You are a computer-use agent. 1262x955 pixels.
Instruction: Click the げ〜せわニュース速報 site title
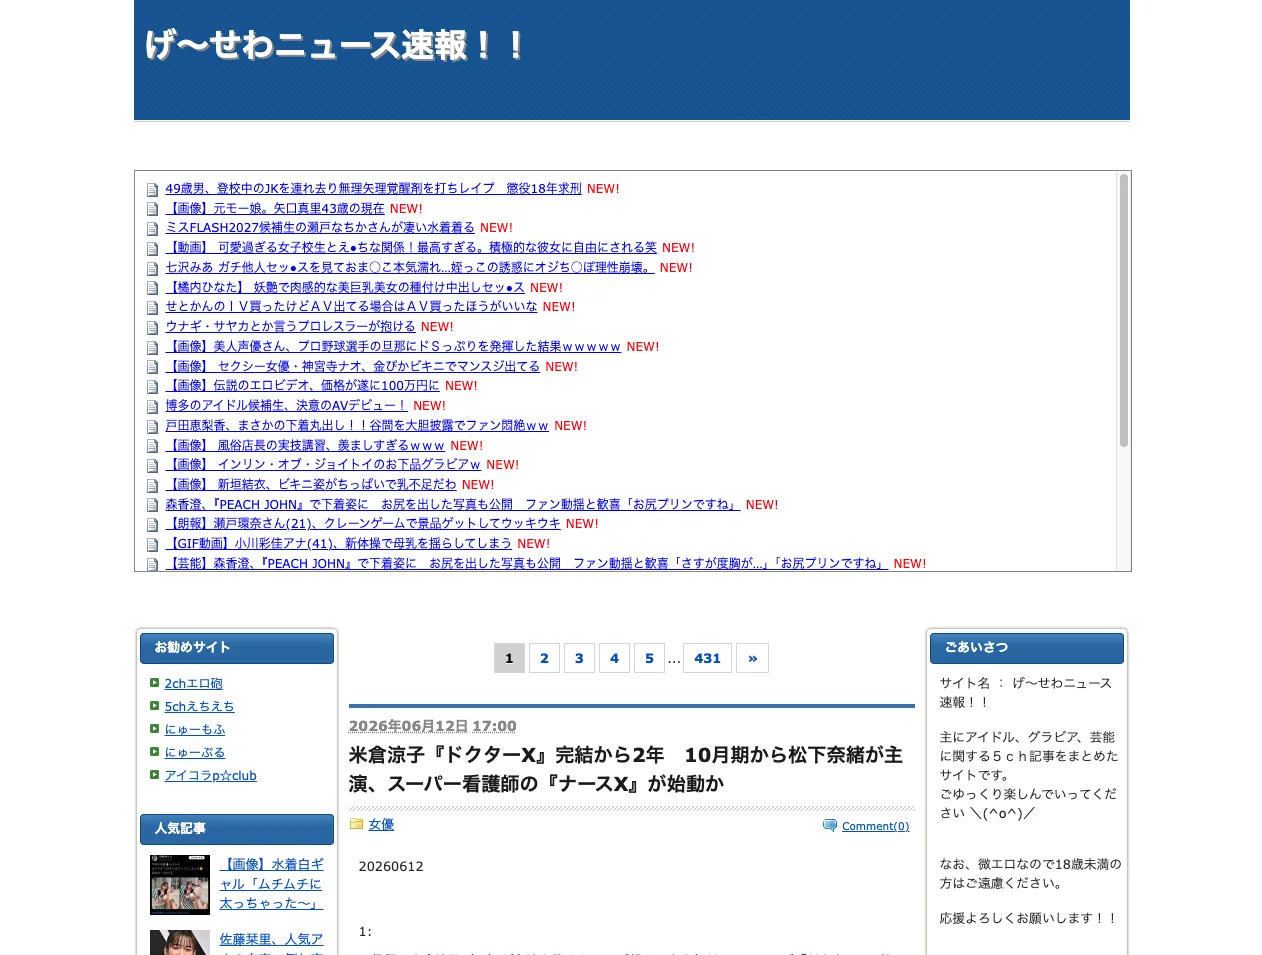[x=335, y=45]
